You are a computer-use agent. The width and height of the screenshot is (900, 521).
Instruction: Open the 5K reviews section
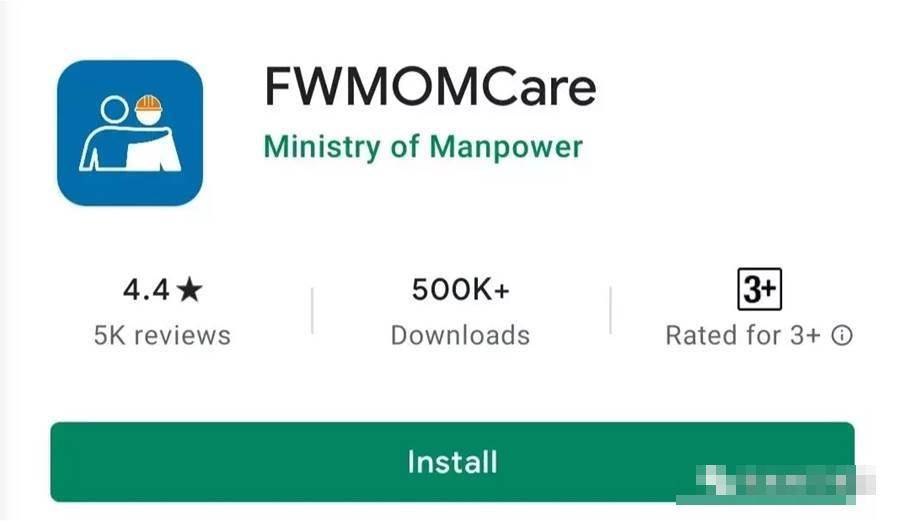(x=162, y=336)
